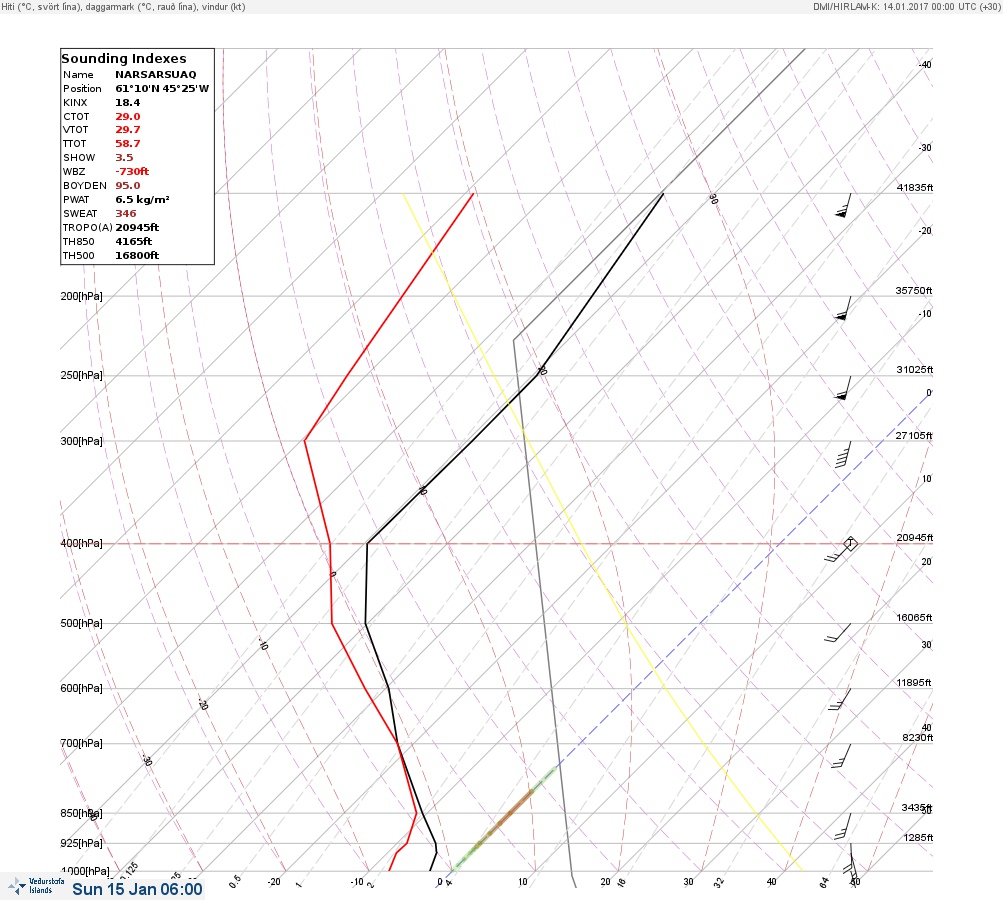Click the TTOT value 58.7

click(127, 144)
